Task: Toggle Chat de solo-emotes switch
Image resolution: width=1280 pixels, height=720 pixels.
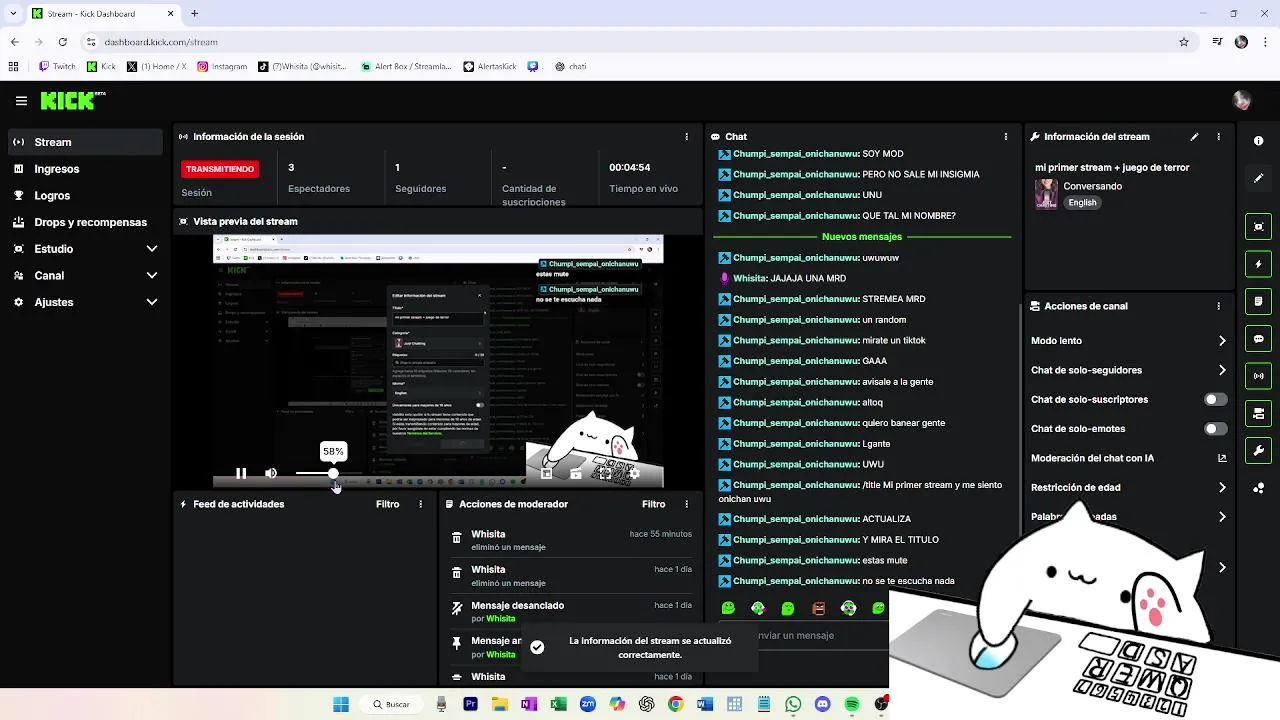Action: pos(1215,429)
